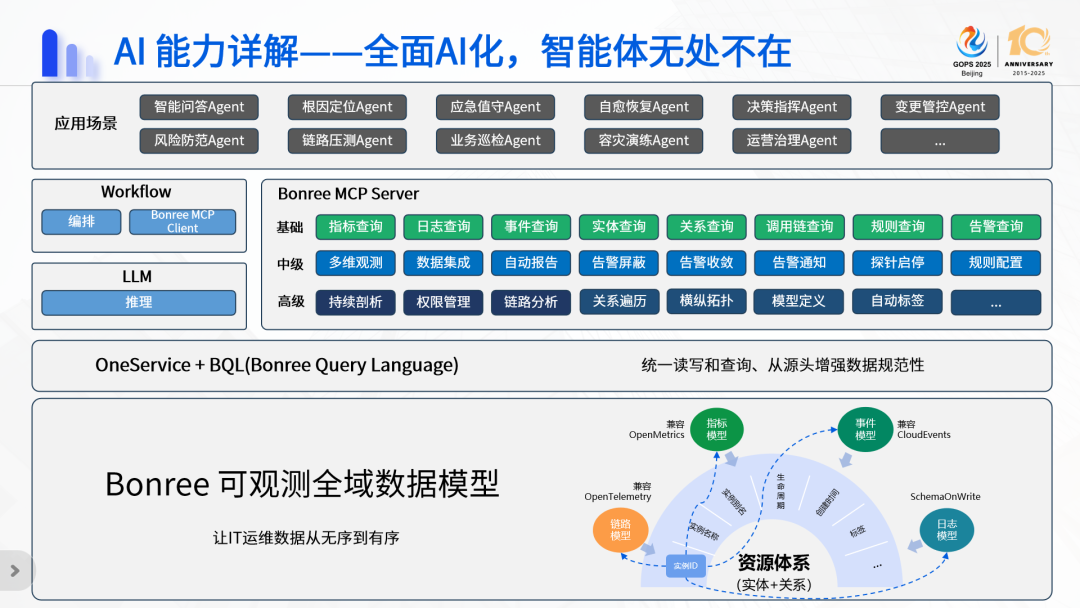
Task: Choose the dark 持续剖析 box
Action: [355, 302]
